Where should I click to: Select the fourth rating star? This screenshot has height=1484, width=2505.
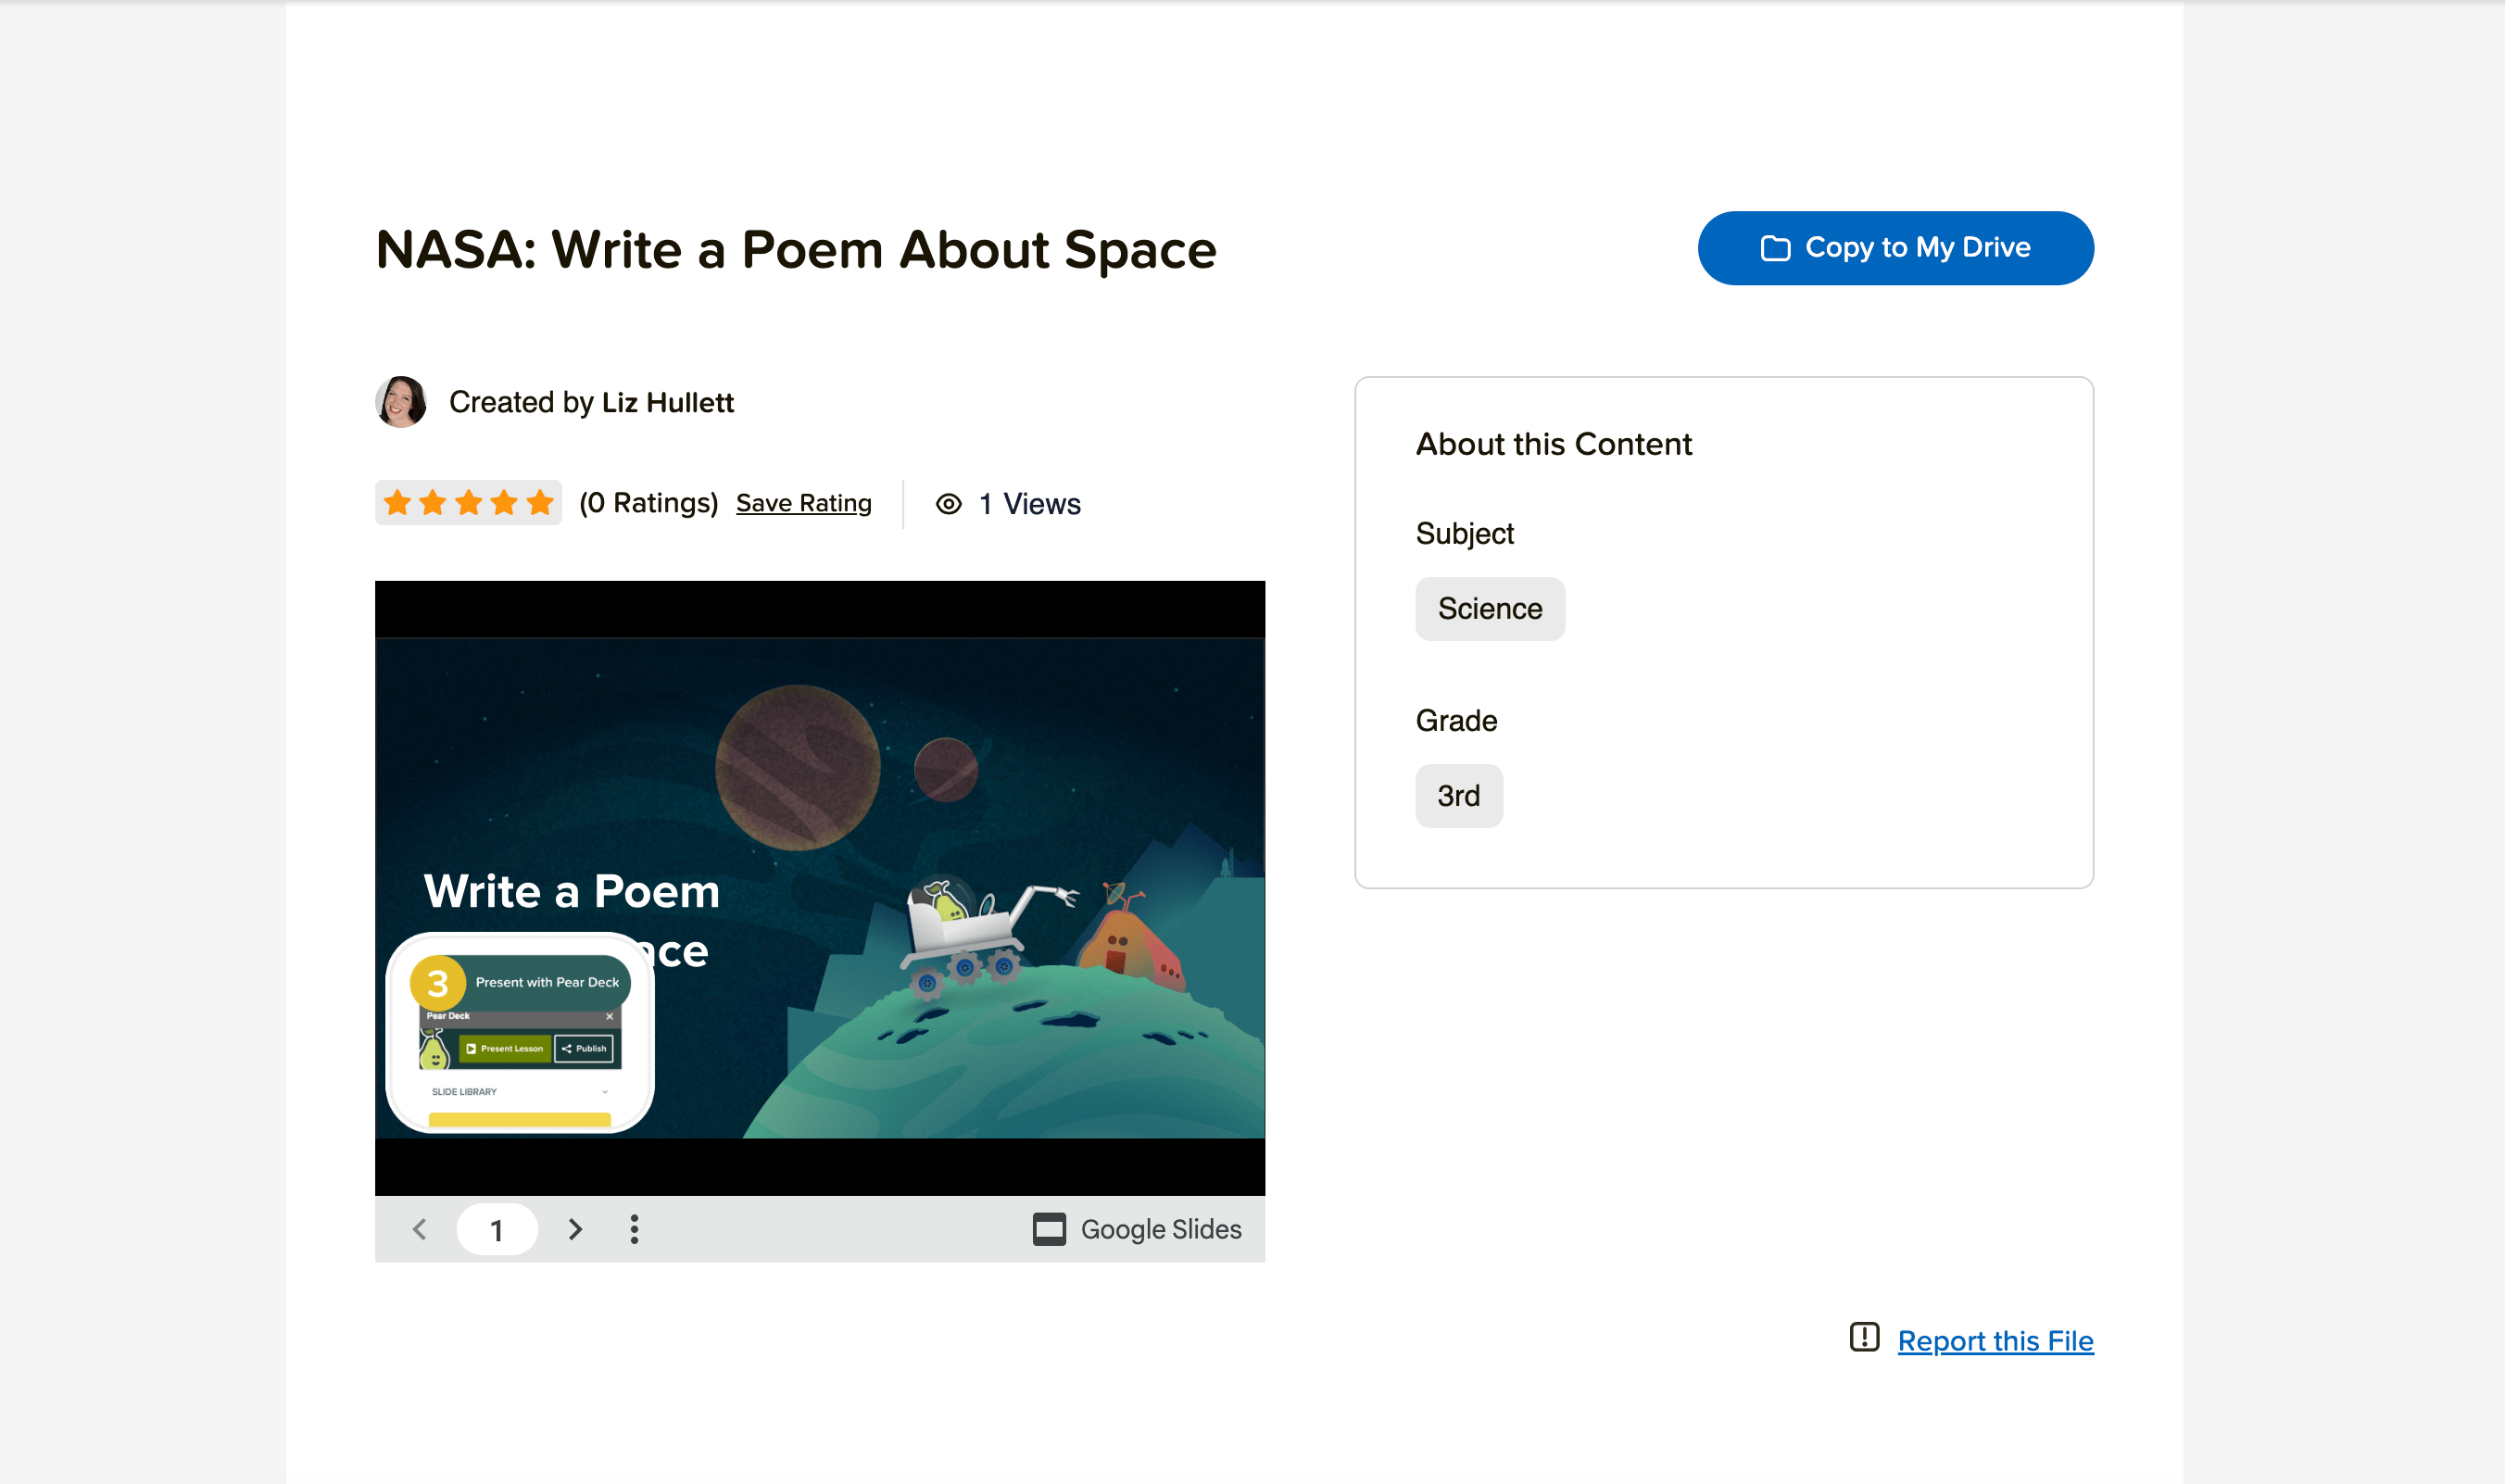coord(504,502)
